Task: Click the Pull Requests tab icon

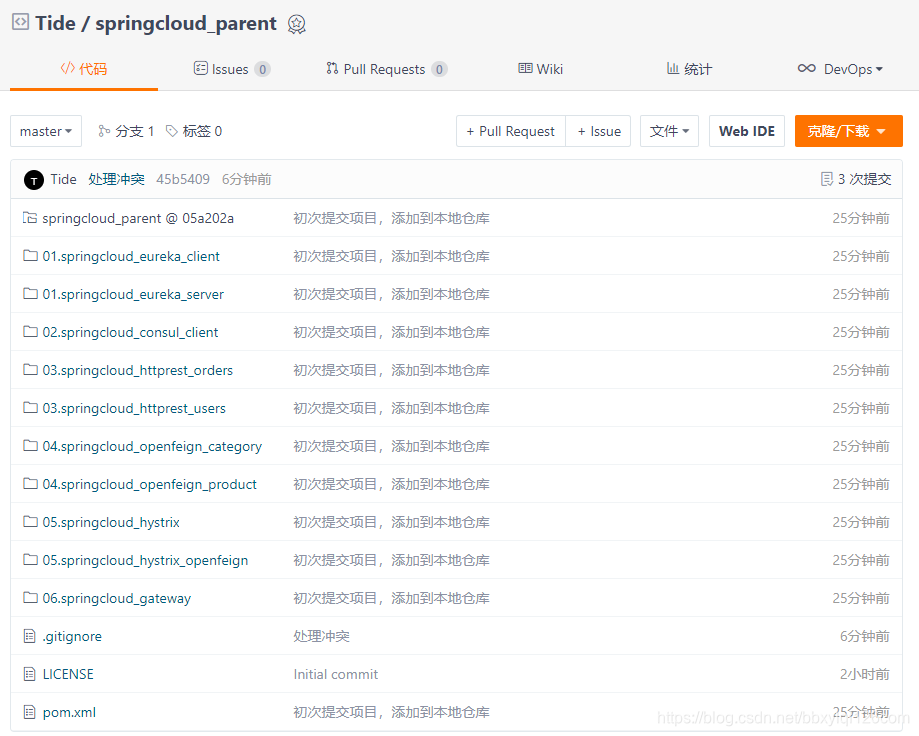Action: coord(332,69)
